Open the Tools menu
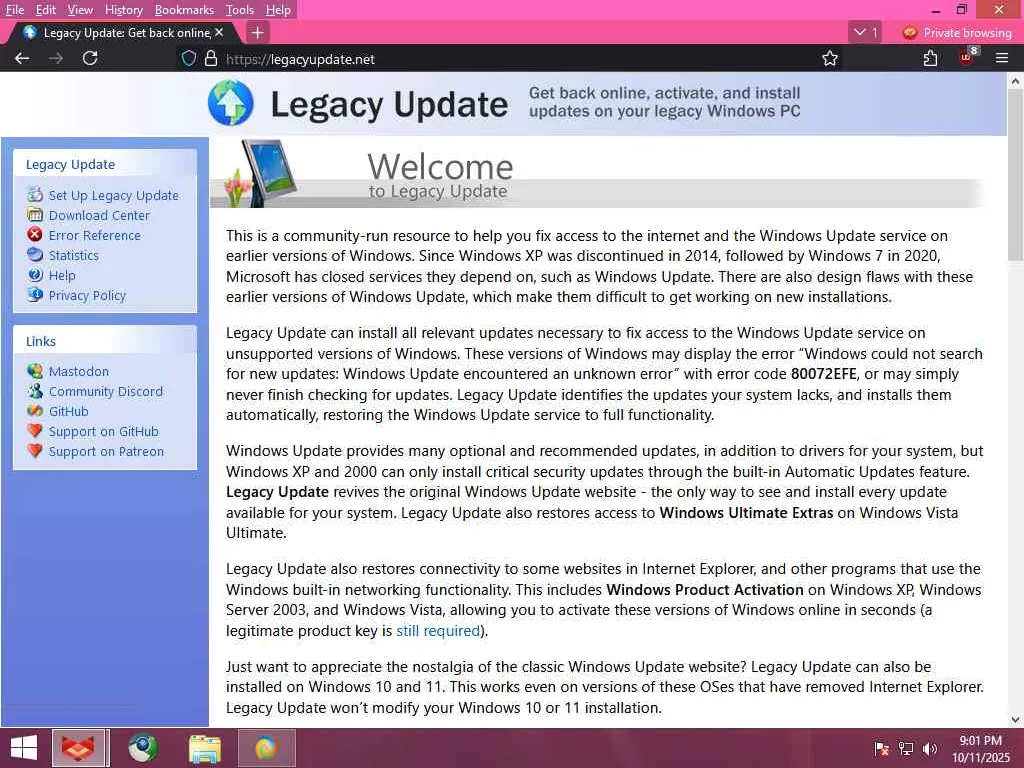 tap(240, 10)
